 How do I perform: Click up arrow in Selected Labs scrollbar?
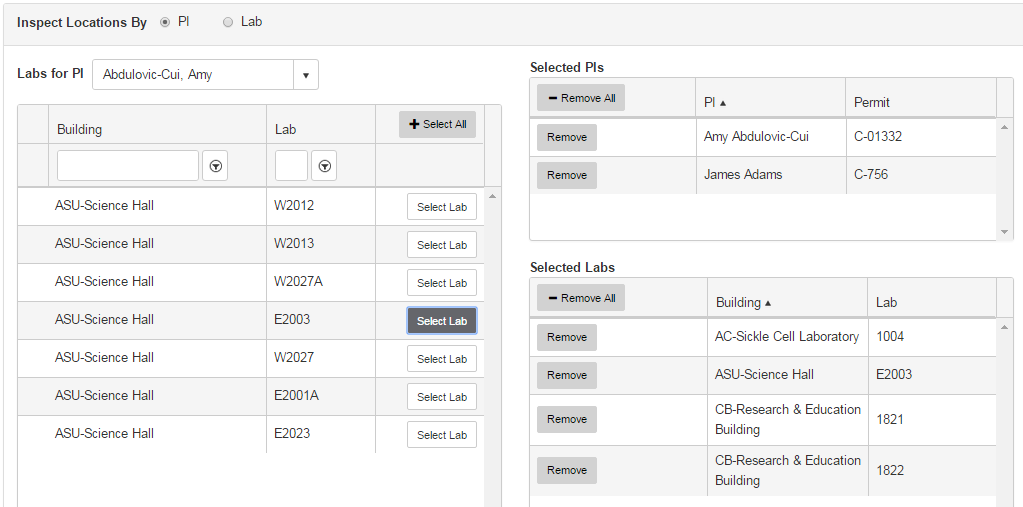(x=1004, y=327)
